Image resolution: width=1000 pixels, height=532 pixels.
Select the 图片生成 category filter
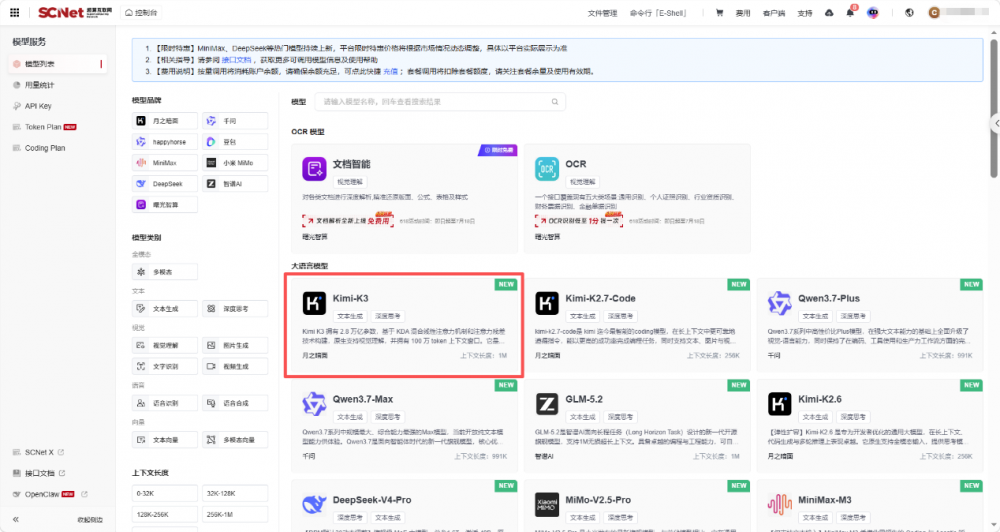click(235, 345)
